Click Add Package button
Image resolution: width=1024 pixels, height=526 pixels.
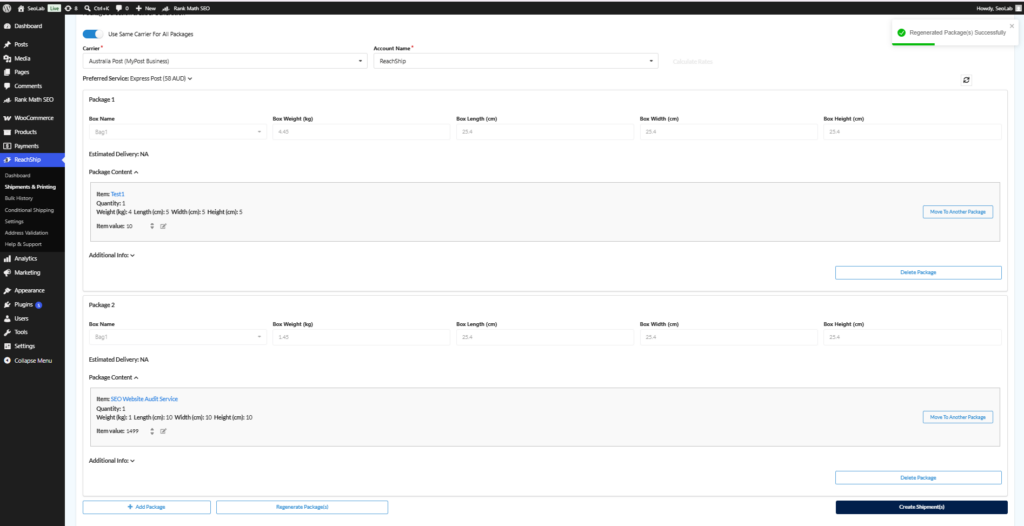(x=146, y=507)
